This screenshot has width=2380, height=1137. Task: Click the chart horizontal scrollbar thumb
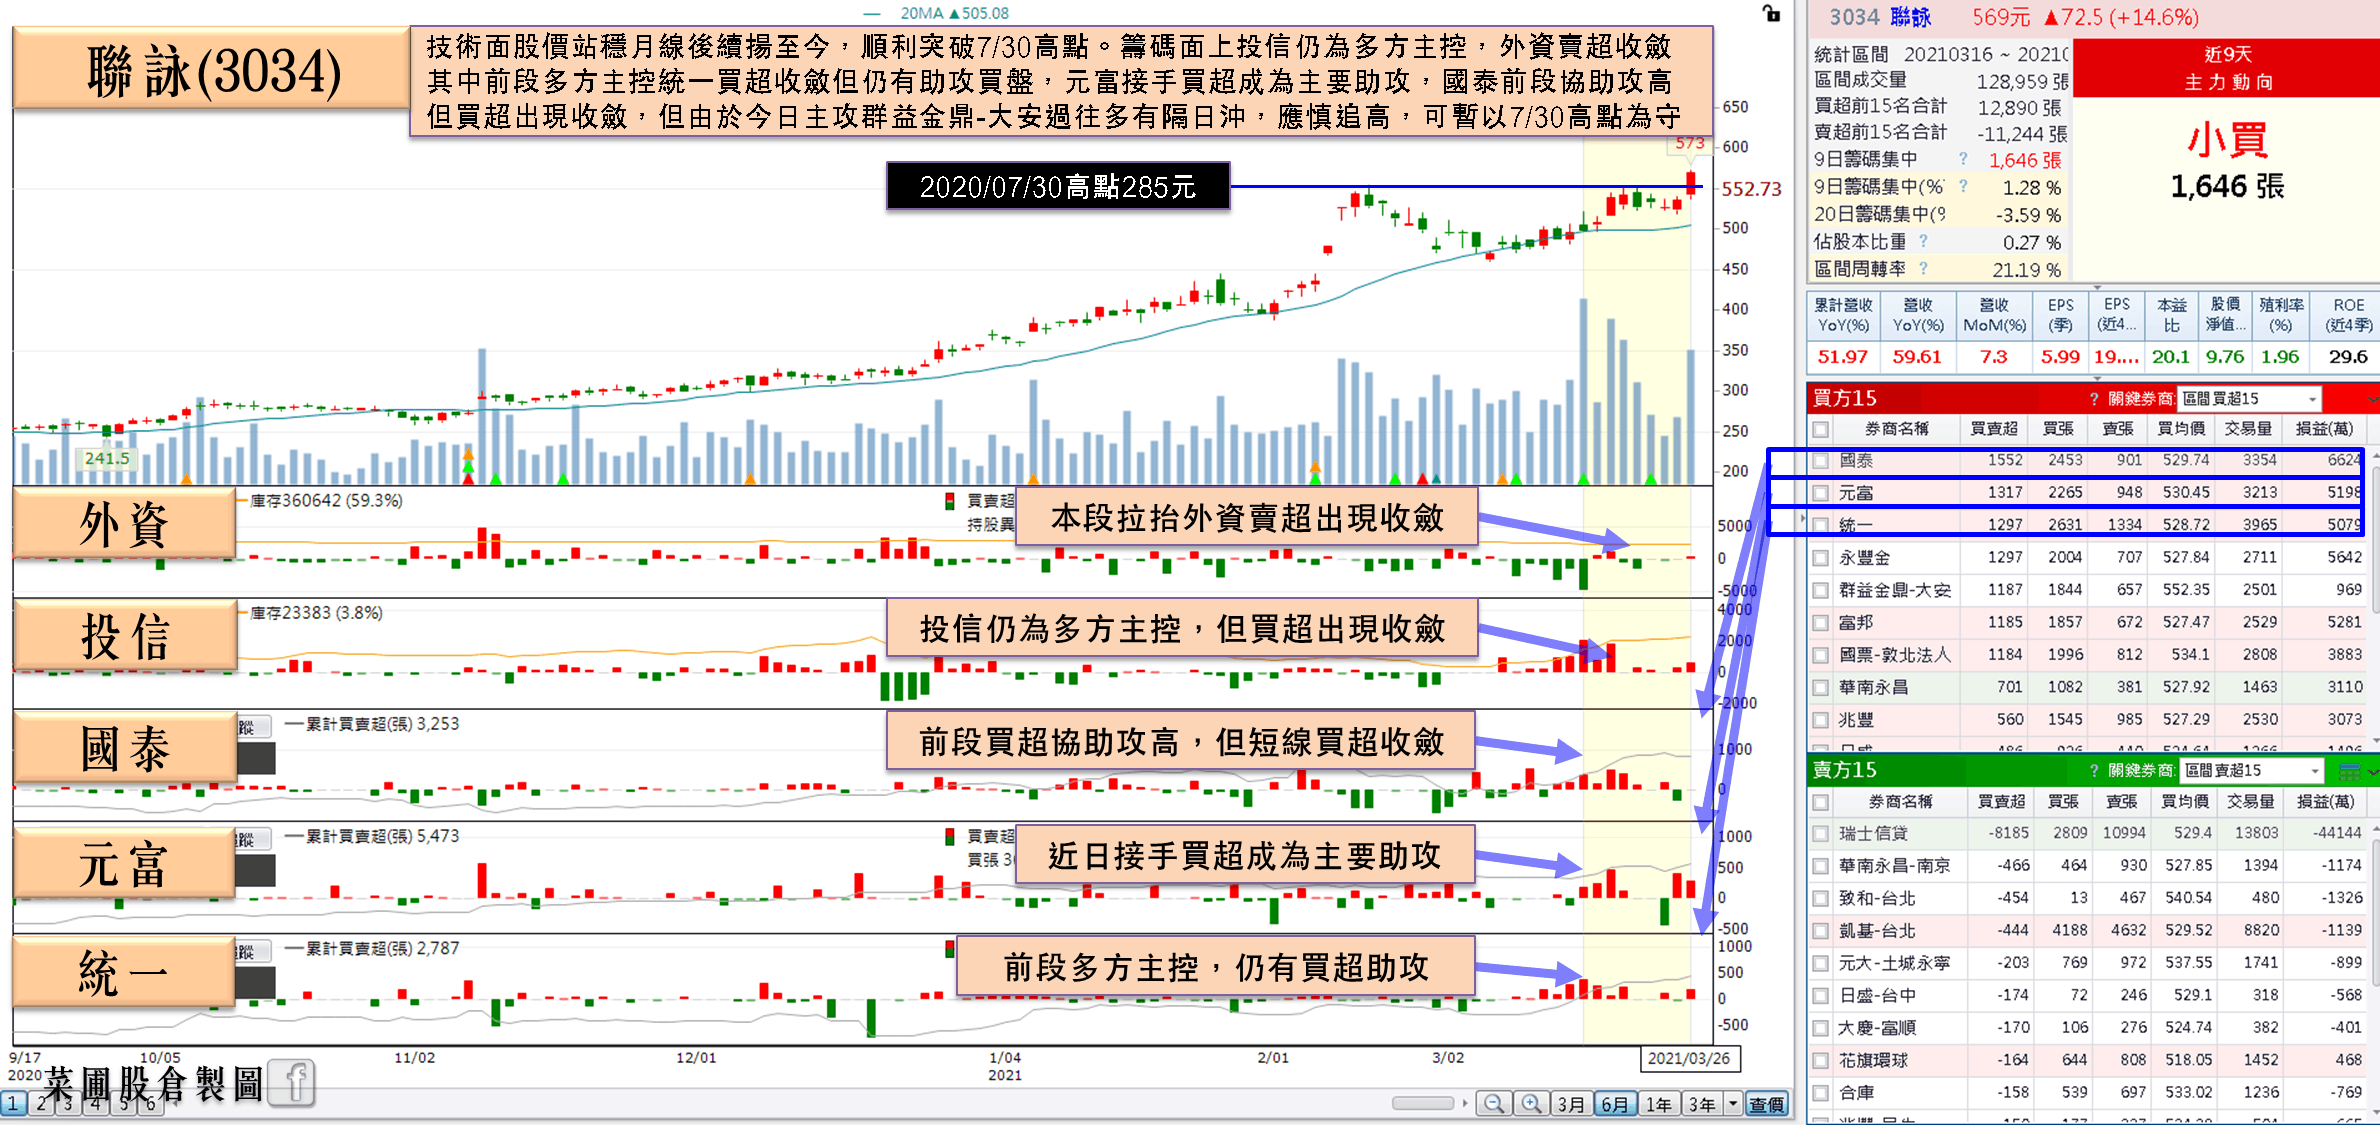[x=1423, y=1103]
